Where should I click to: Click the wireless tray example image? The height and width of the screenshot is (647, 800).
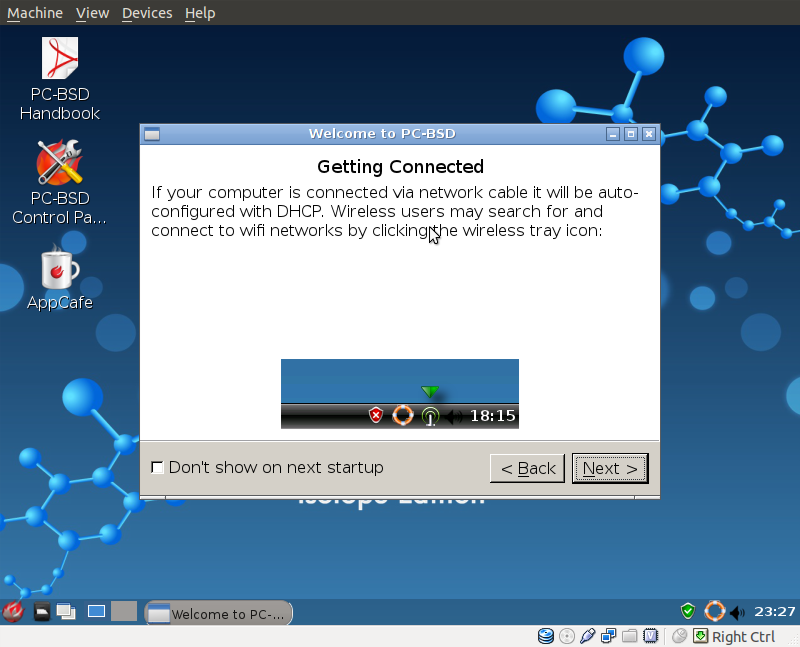tap(399, 394)
